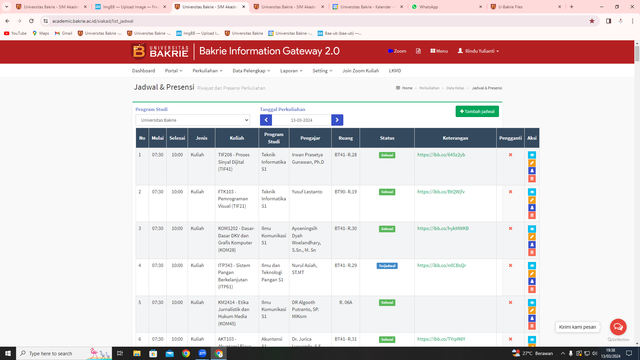Edit the ITP343 Sistem Pangan Berkelanjutan schedule
640x360 pixels.
[x=531, y=273]
